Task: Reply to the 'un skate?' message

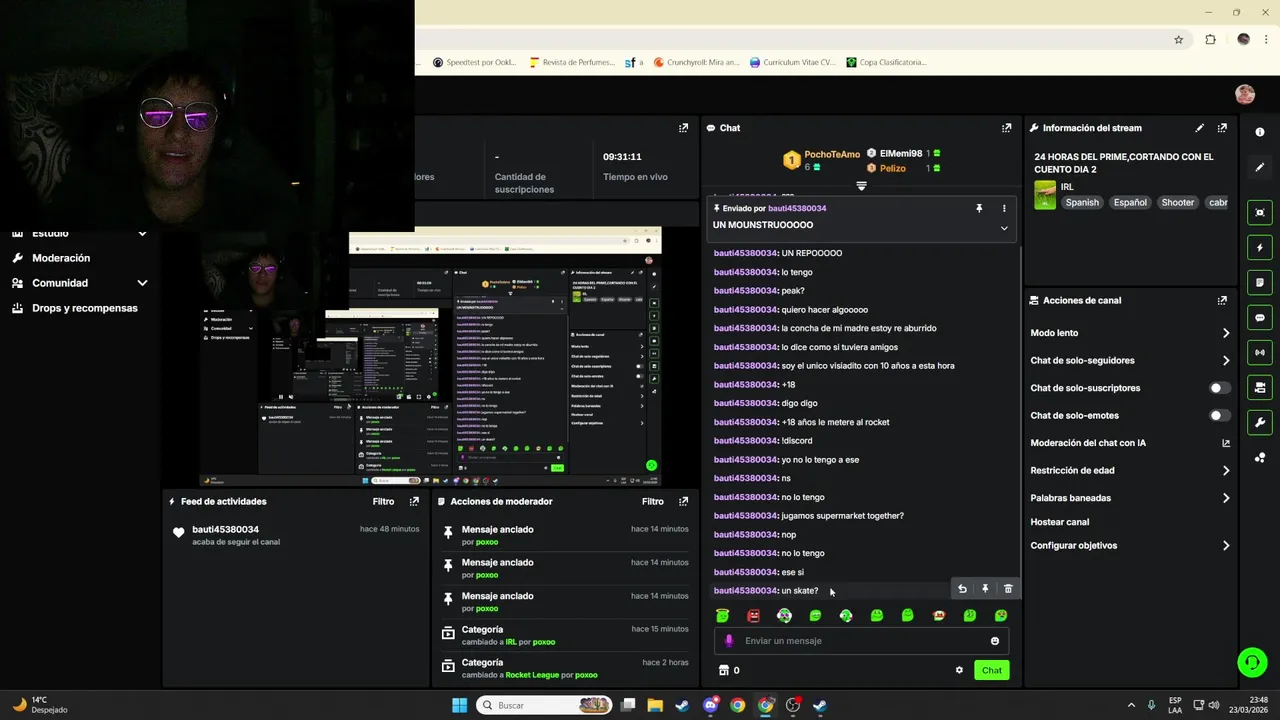Action: coord(962,589)
